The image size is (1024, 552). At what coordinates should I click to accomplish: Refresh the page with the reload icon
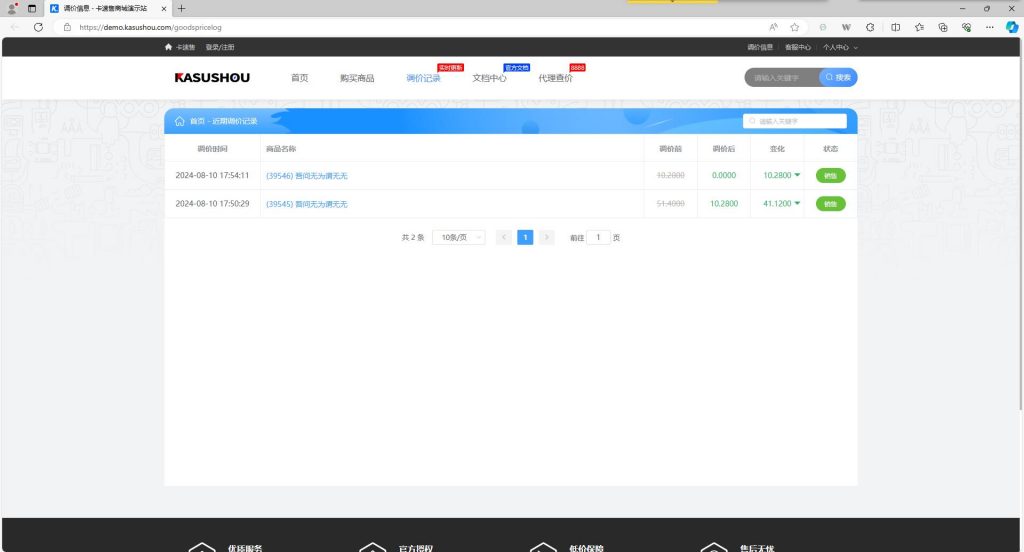coord(38,27)
